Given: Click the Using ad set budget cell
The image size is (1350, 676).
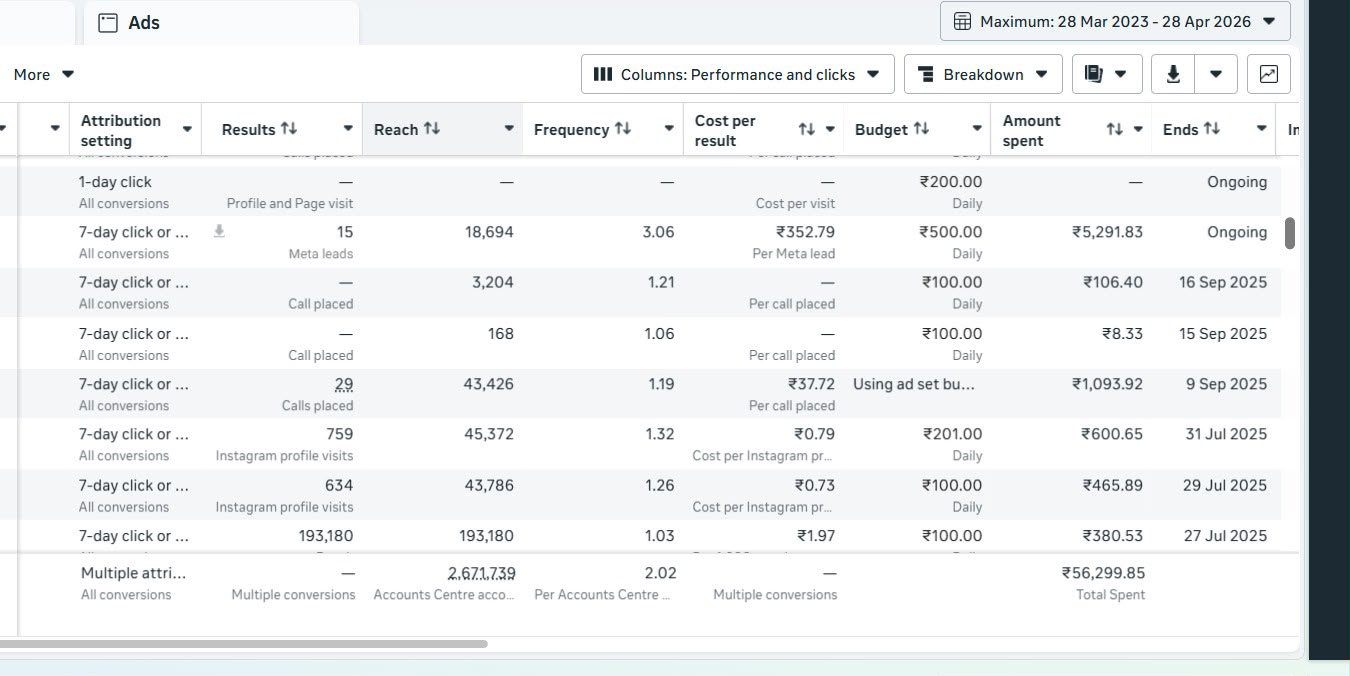Looking at the screenshot, I should [x=913, y=384].
